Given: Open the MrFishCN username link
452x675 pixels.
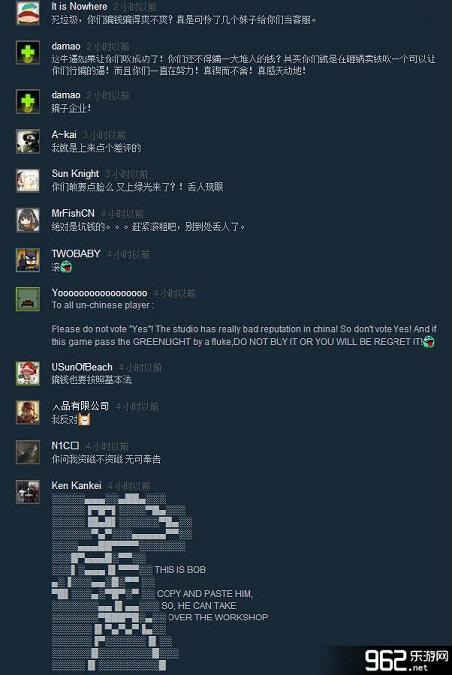Looking at the screenshot, I should (73, 213).
